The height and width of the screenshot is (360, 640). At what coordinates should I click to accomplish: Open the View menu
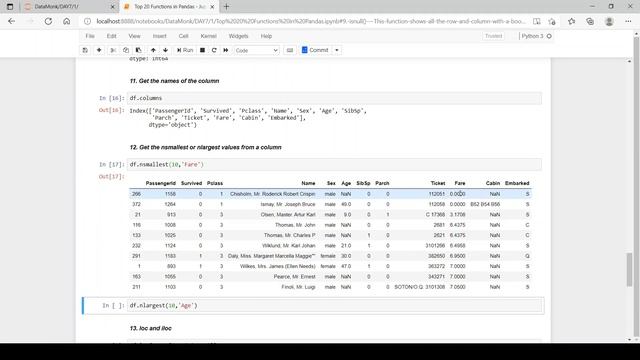tap(134, 36)
